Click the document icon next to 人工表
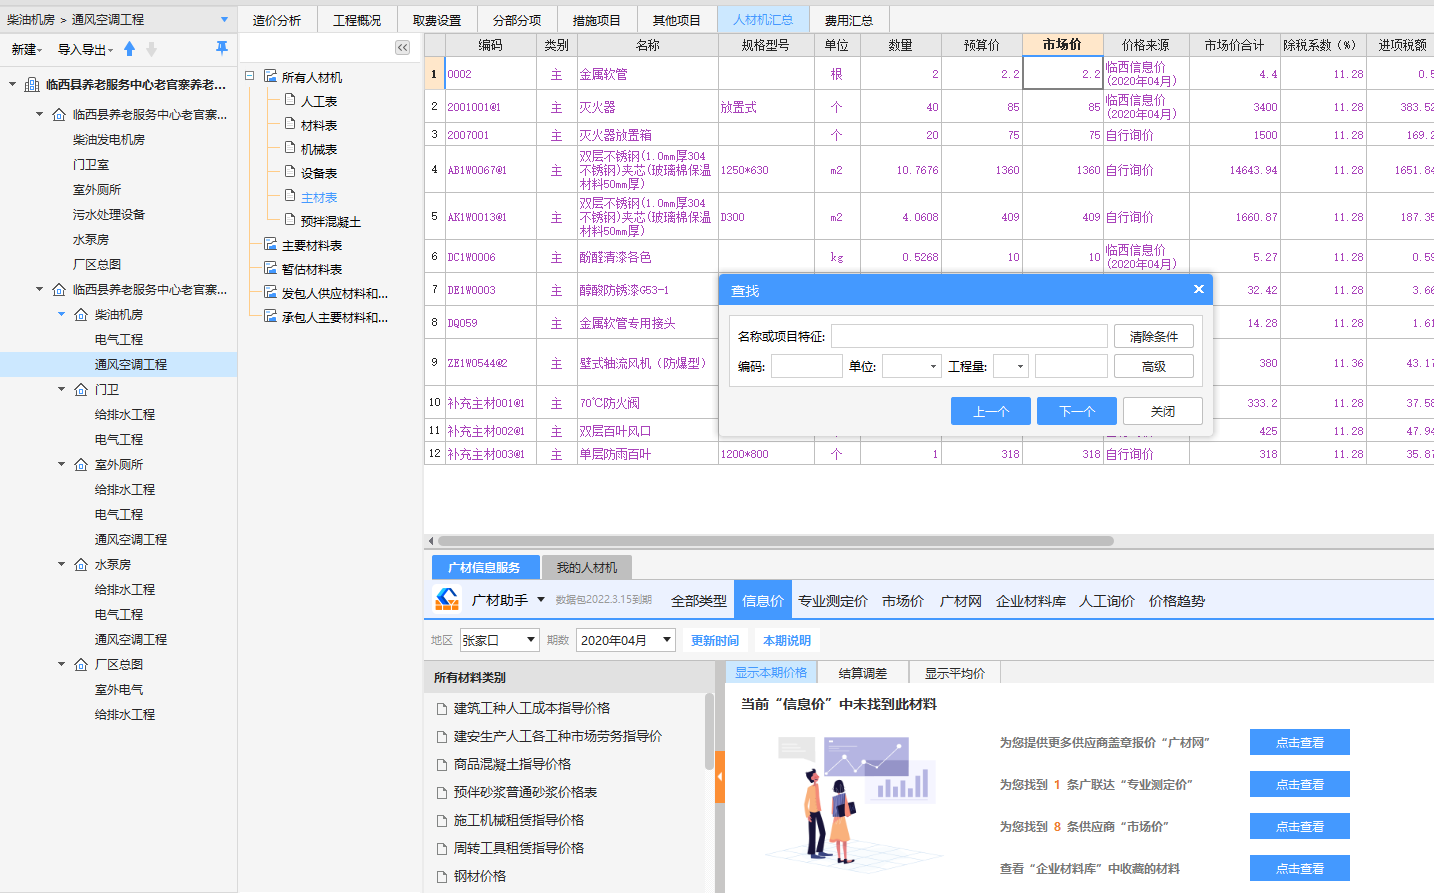The height and width of the screenshot is (893, 1434). point(290,100)
